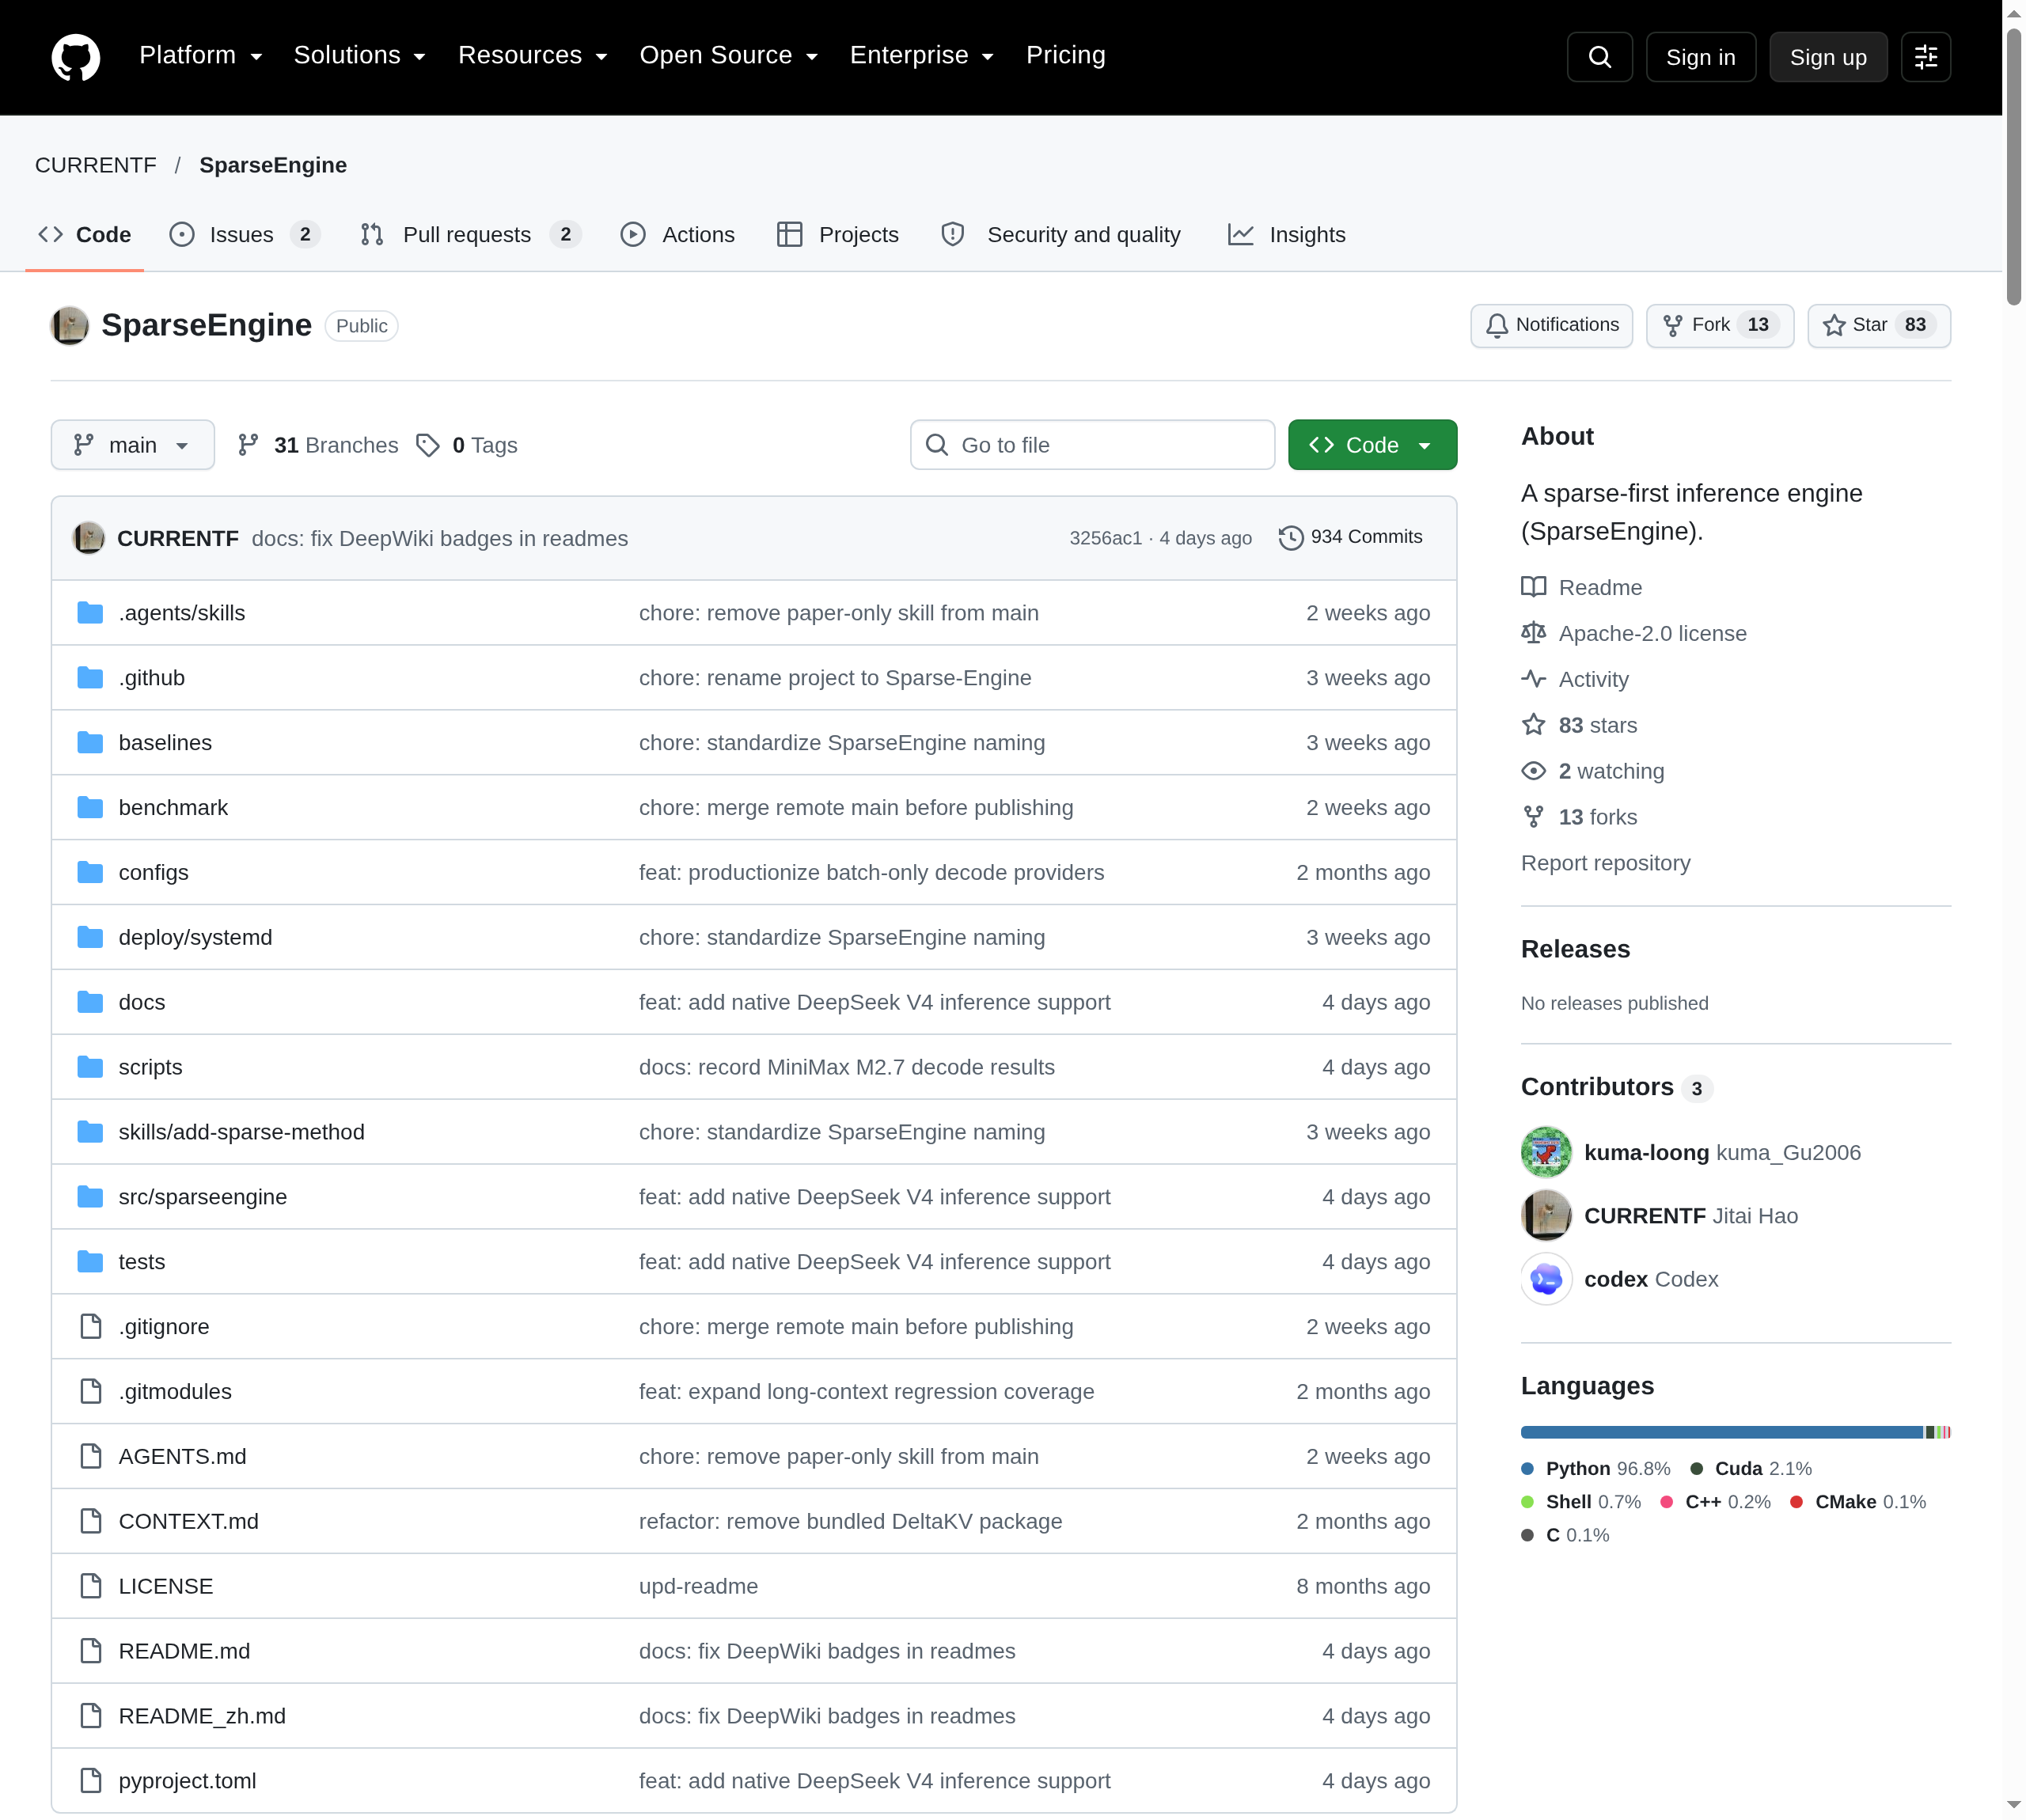Click the Sign up button
The width and height of the screenshot is (2026, 1820).
[1827, 57]
